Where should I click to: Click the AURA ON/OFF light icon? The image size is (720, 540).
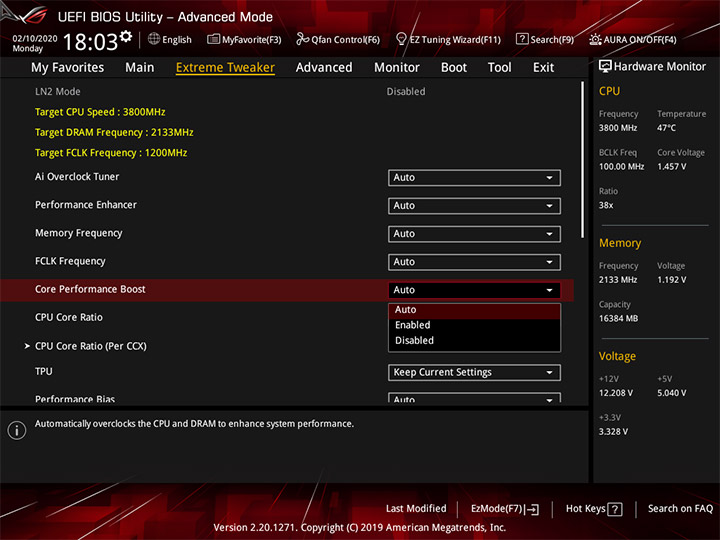coord(595,39)
